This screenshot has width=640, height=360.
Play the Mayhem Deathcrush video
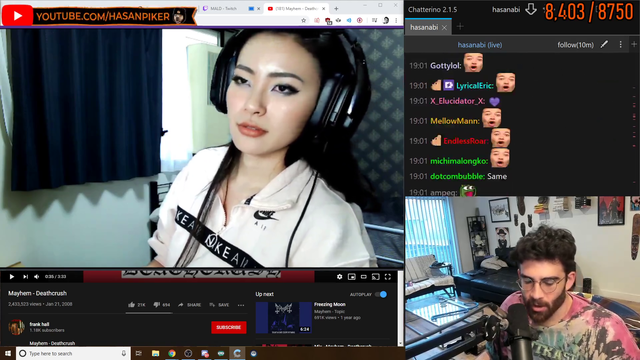click(x=11, y=277)
